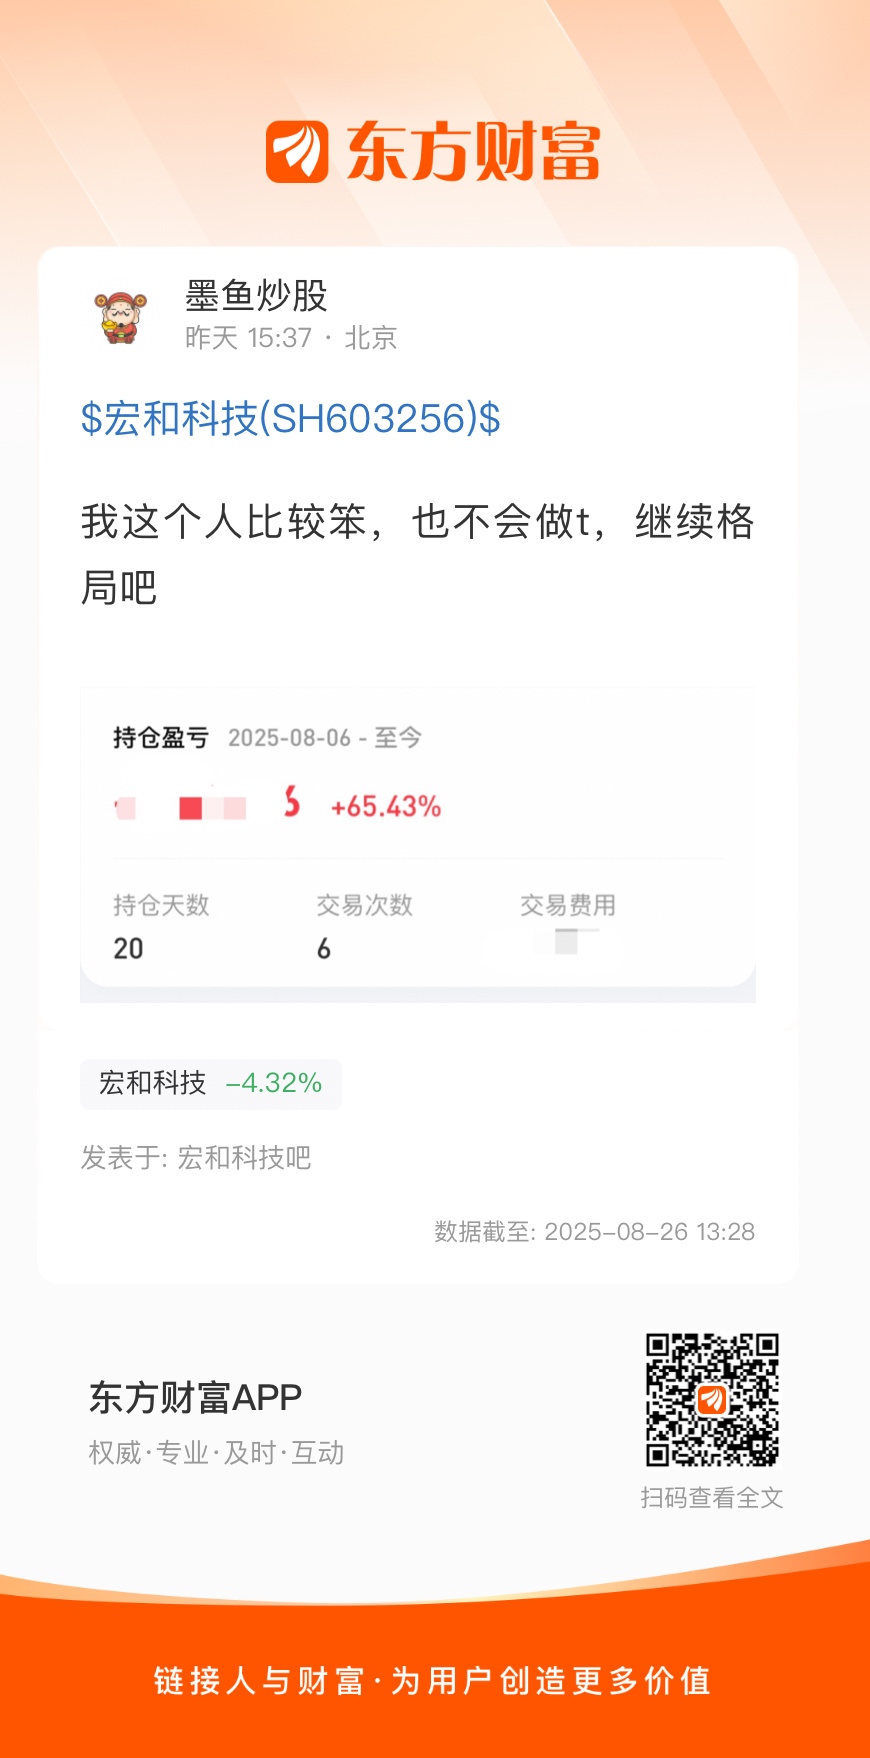870x1758 pixels.
Task: Tap the QR code image
Action: tap(712, 1399)
